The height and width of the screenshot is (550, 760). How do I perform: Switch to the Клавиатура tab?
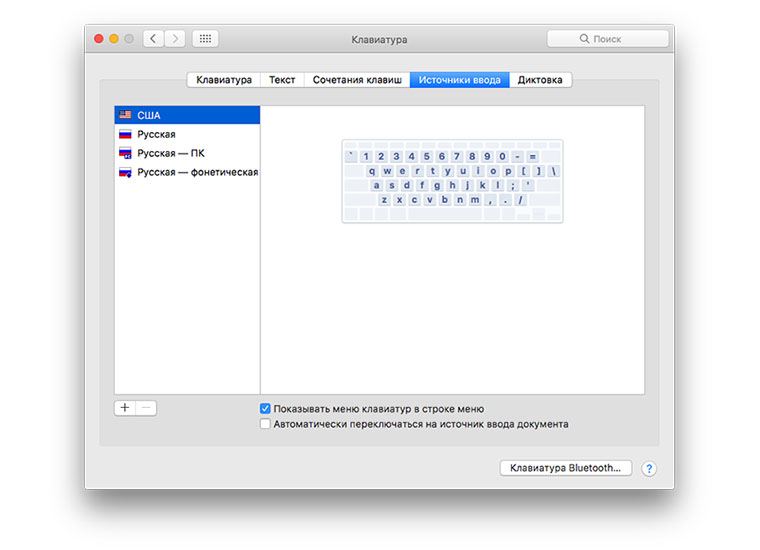click(x=224, y=80)
